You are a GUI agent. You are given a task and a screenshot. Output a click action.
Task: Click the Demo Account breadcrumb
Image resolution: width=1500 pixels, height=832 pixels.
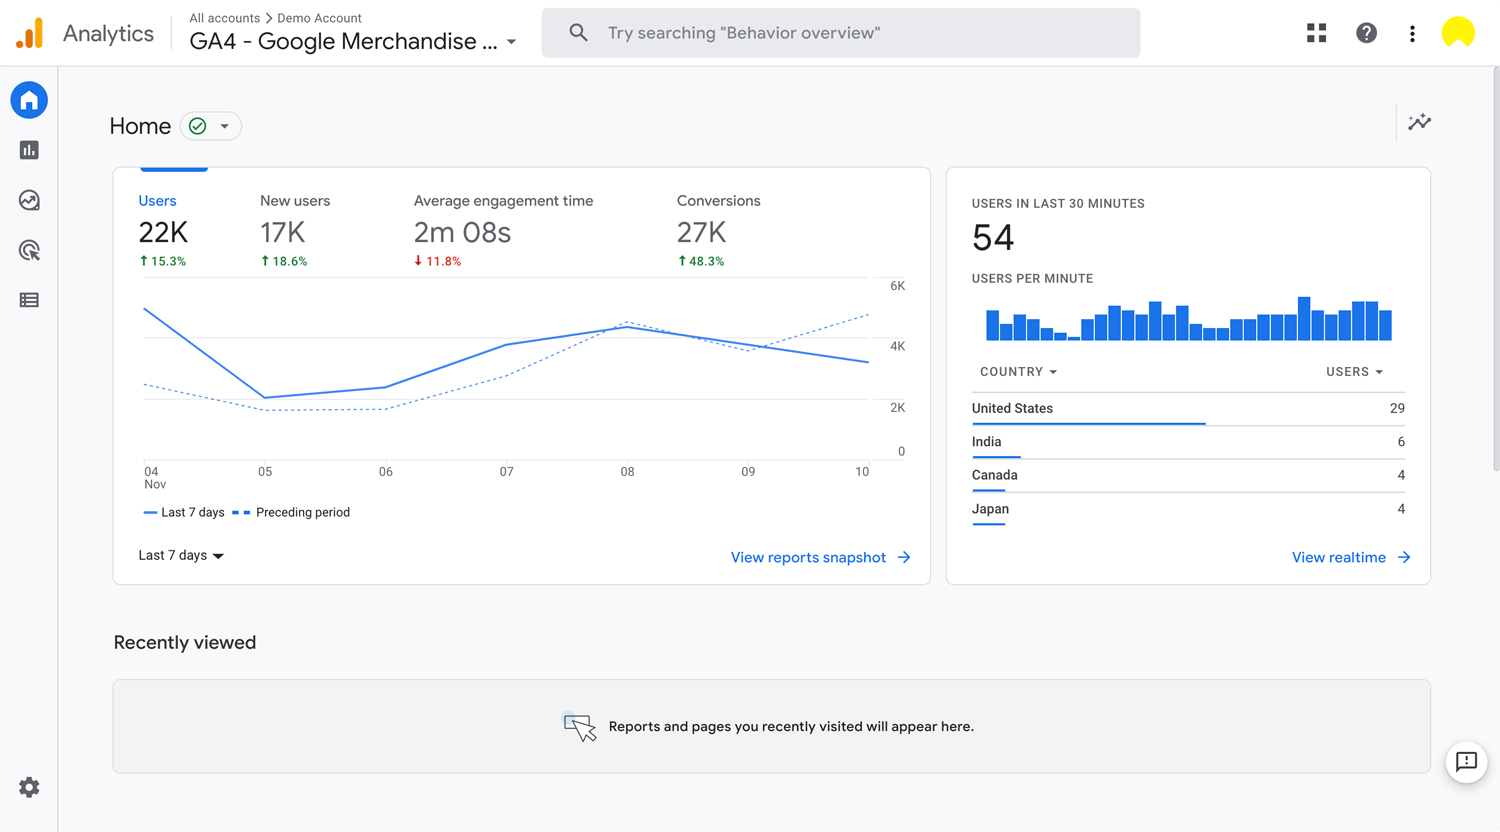[319, 18]
